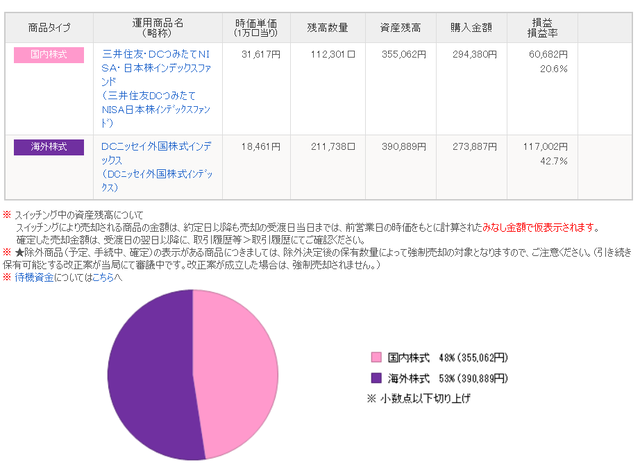Image resolution: width=640 pixels, height=469 pixels.
Task: Open the 待機資金 link
Action: tap(34, 278)
